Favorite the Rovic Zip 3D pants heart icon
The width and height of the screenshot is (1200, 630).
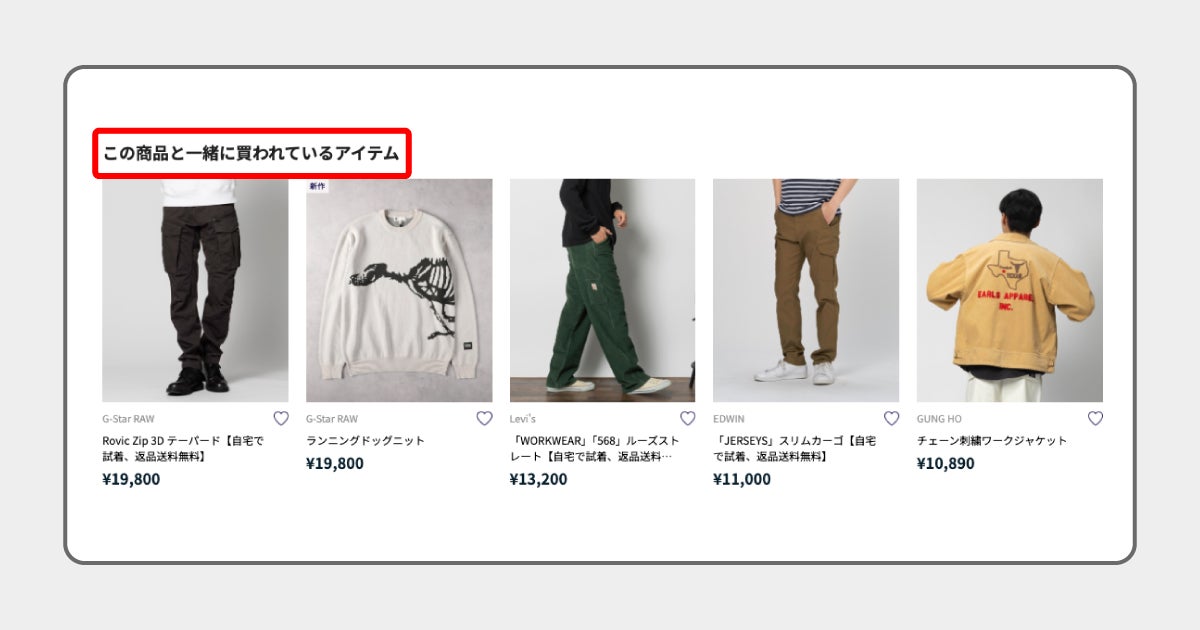click(x=281, y=419)
